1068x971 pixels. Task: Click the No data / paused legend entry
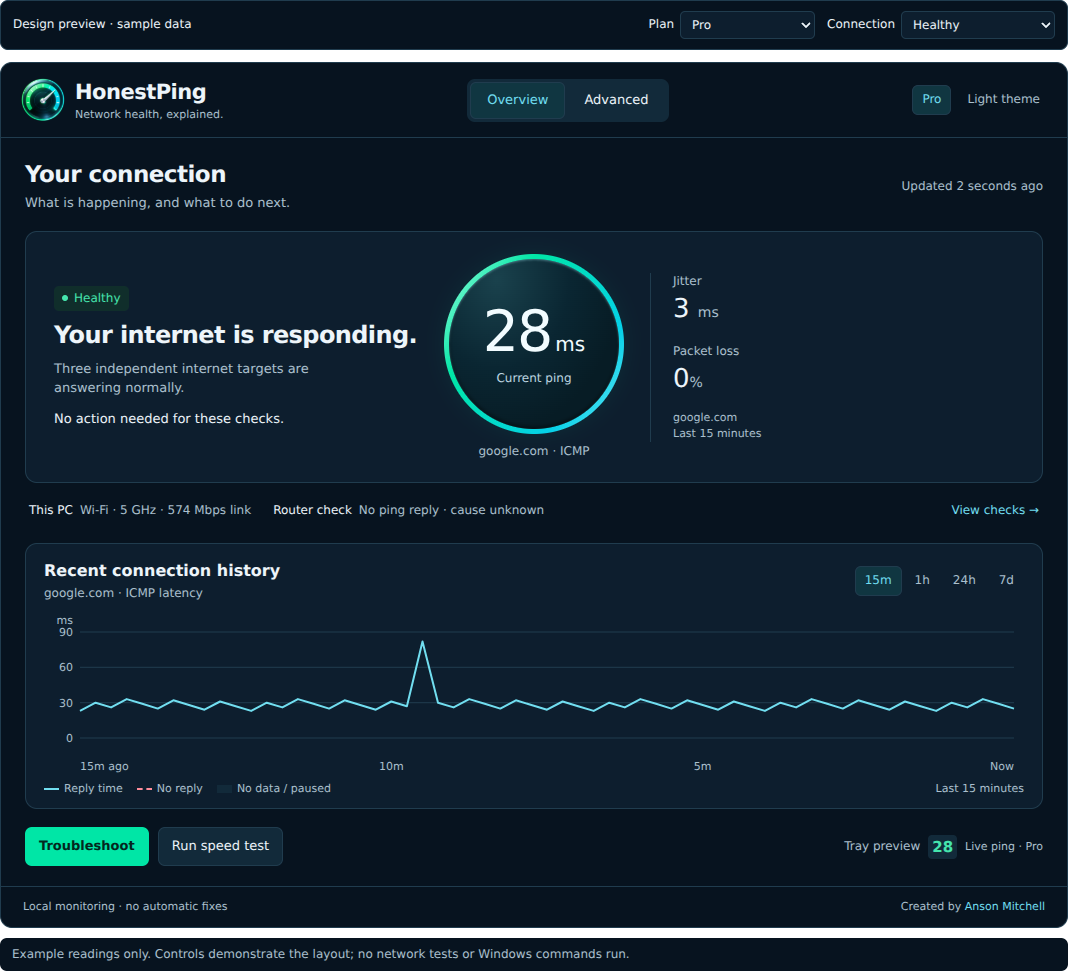click(274, 789)
